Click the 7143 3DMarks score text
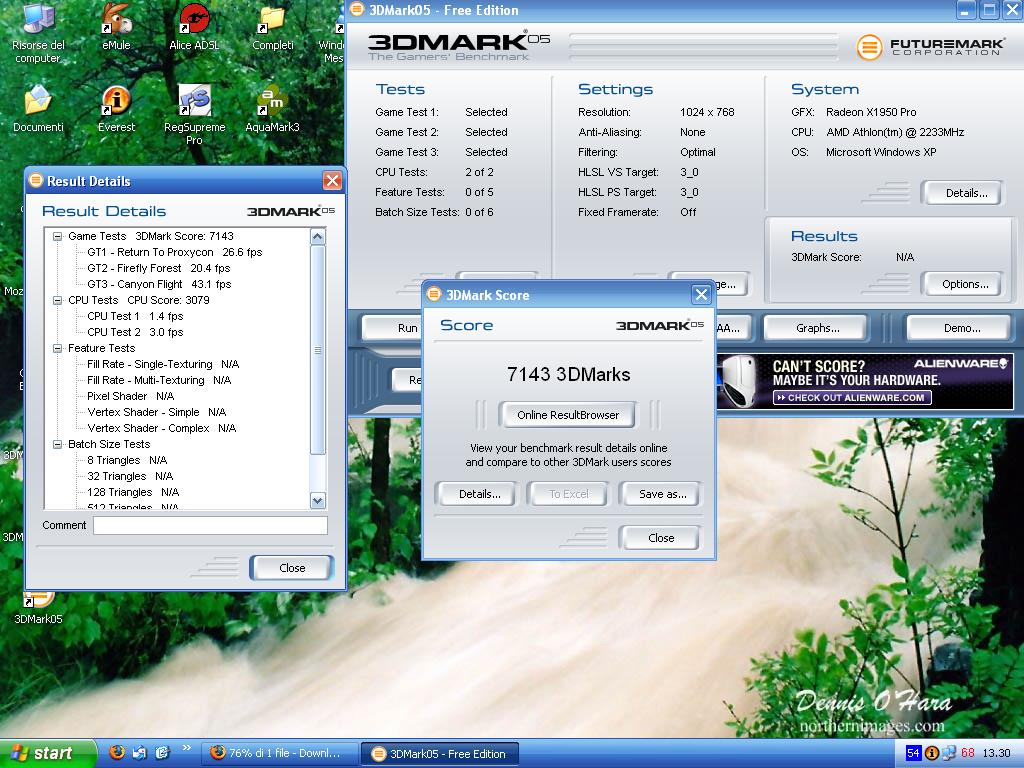The width and height of the screenshot is (1024, 768). tap(569, 374)
